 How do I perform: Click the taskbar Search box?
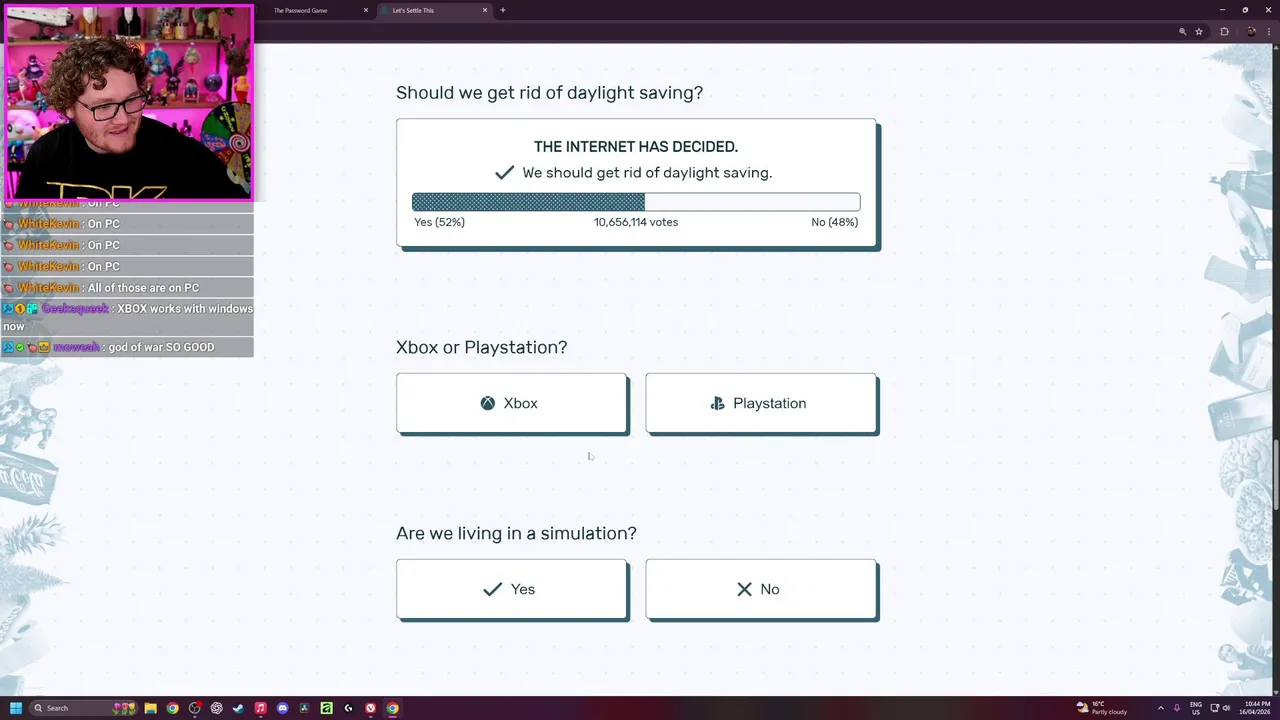point(82,708)
